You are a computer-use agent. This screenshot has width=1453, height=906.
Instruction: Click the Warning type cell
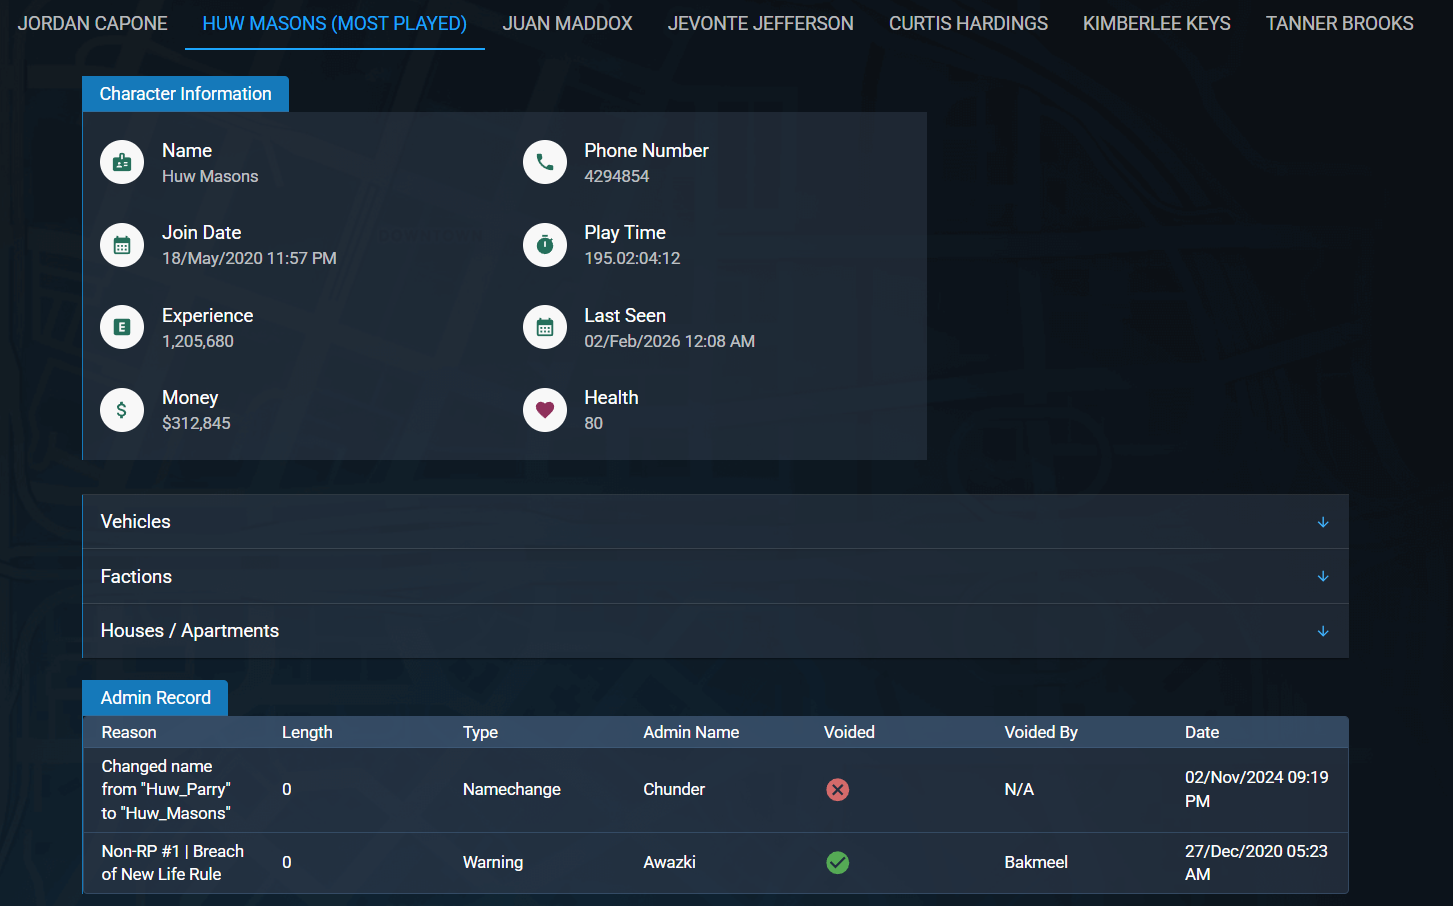[493, 862]
